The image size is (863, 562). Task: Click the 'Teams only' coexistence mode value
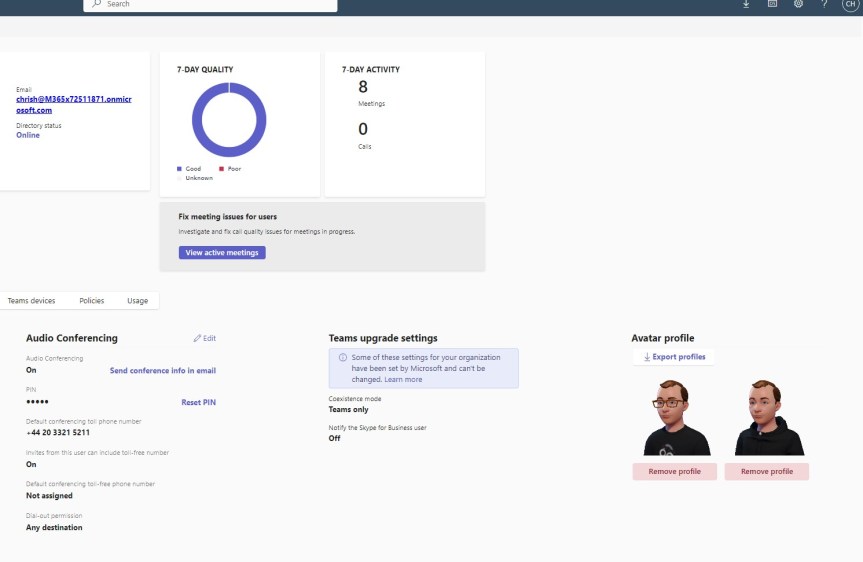[348, 410]
